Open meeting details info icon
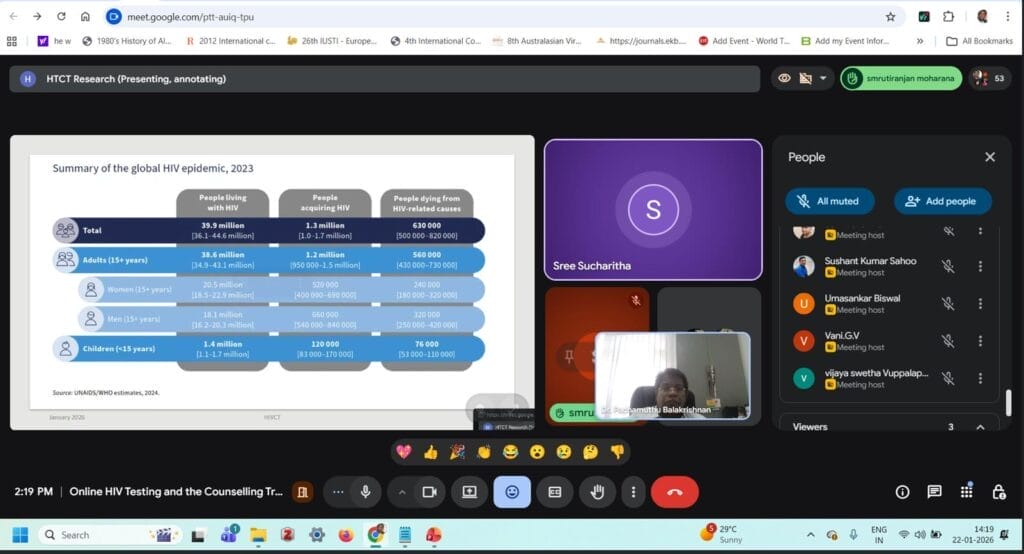1024x554 pixels. coord(902,492)
